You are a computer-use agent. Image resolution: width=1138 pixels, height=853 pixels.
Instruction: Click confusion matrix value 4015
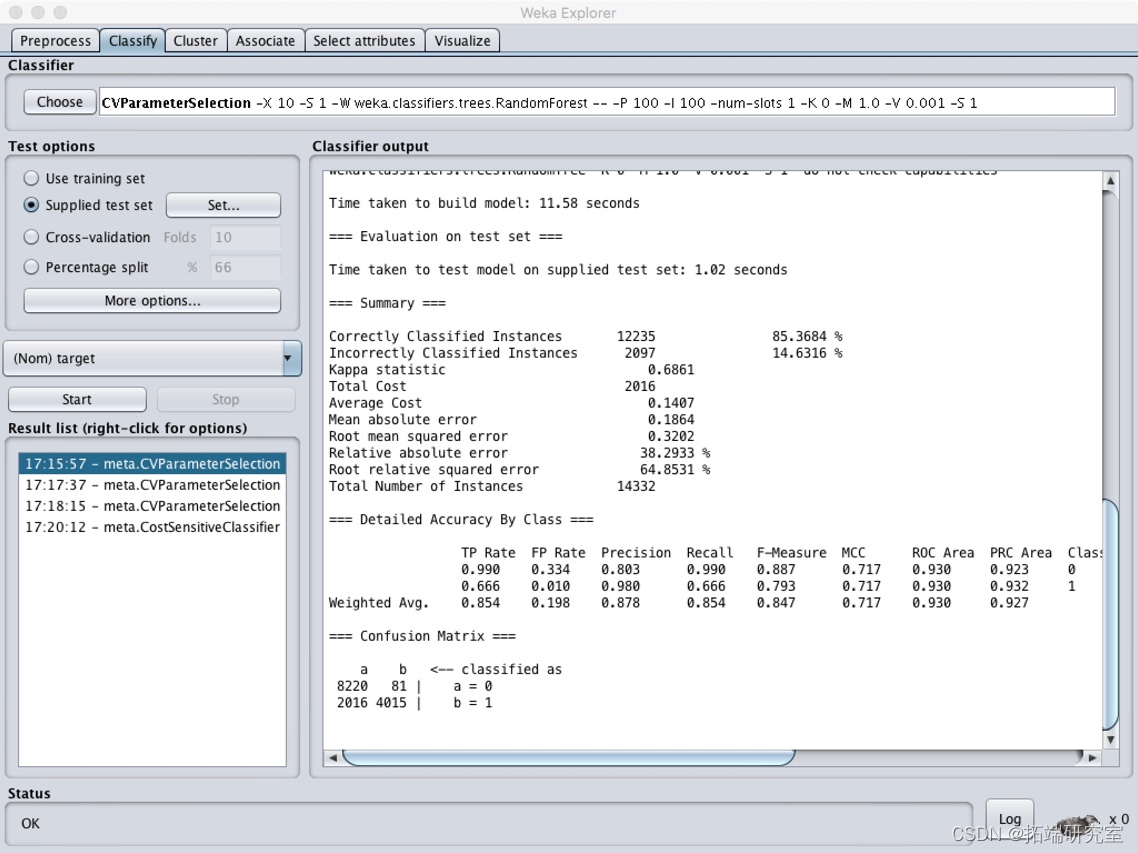pos(391,703)
